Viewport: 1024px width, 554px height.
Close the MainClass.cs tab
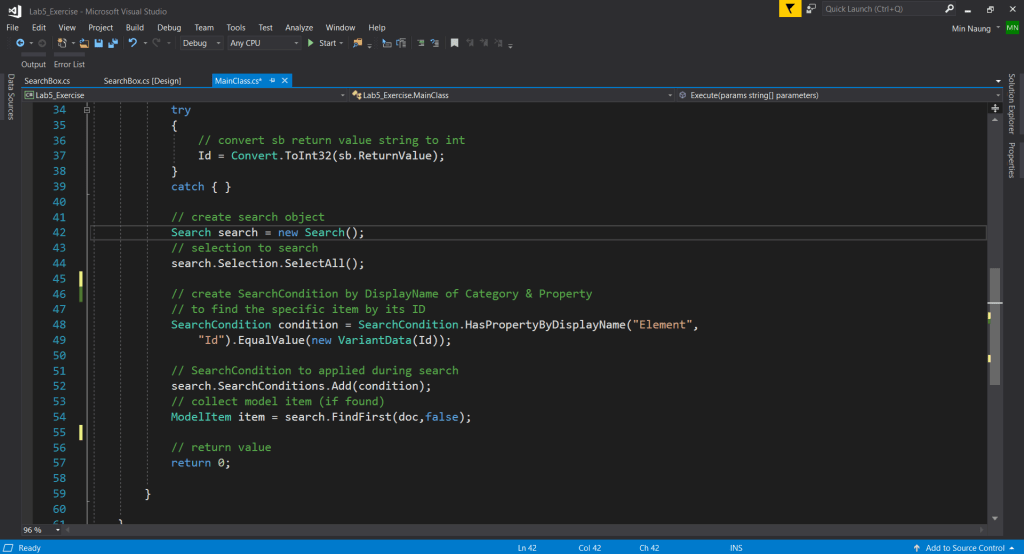tap(284, 80)
